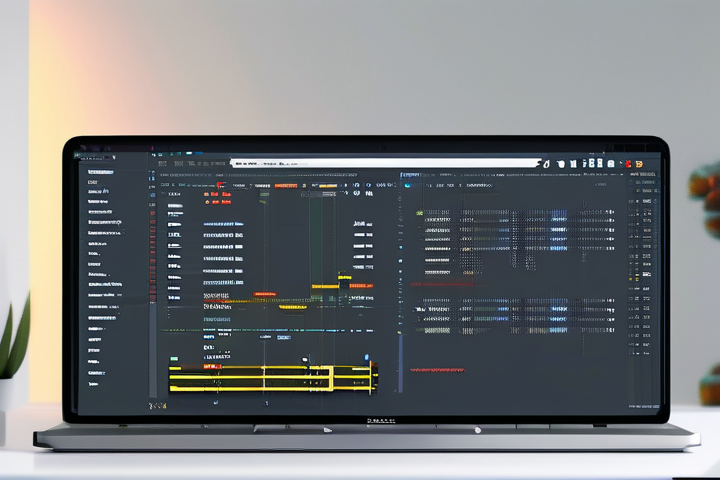720x480 pixels.
Task: Click the leftmost white icon right of address bar
Action: point(547,163)
